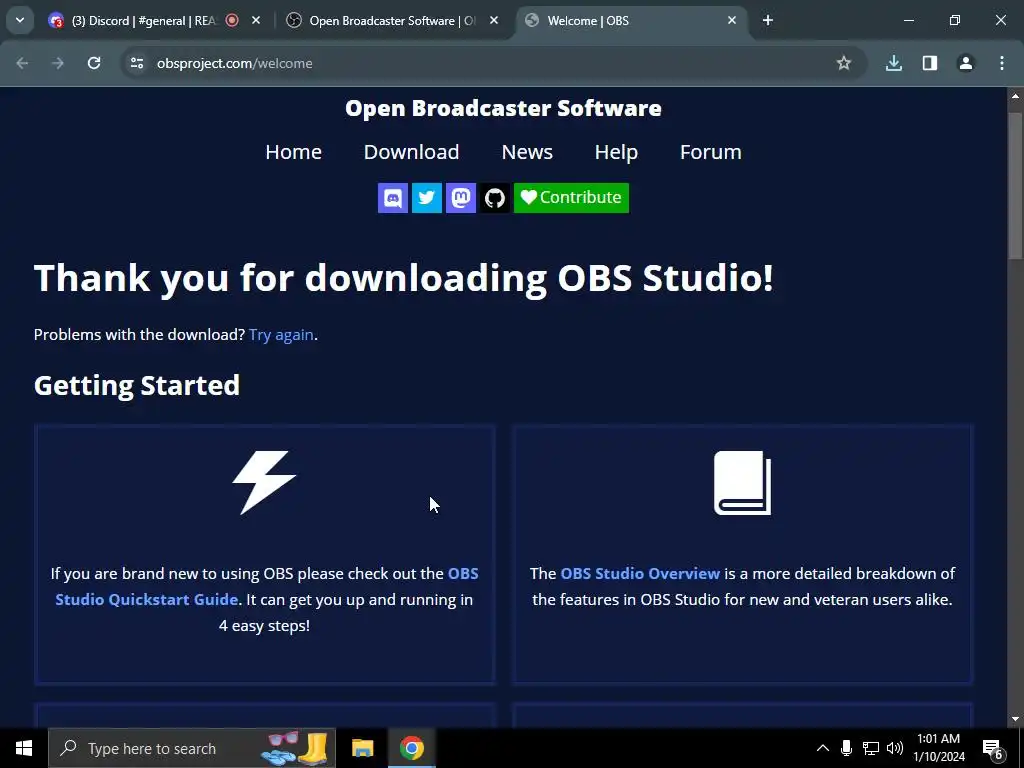Open the Discord social icon link
The image size is (1024, 768).
(392, 197)
